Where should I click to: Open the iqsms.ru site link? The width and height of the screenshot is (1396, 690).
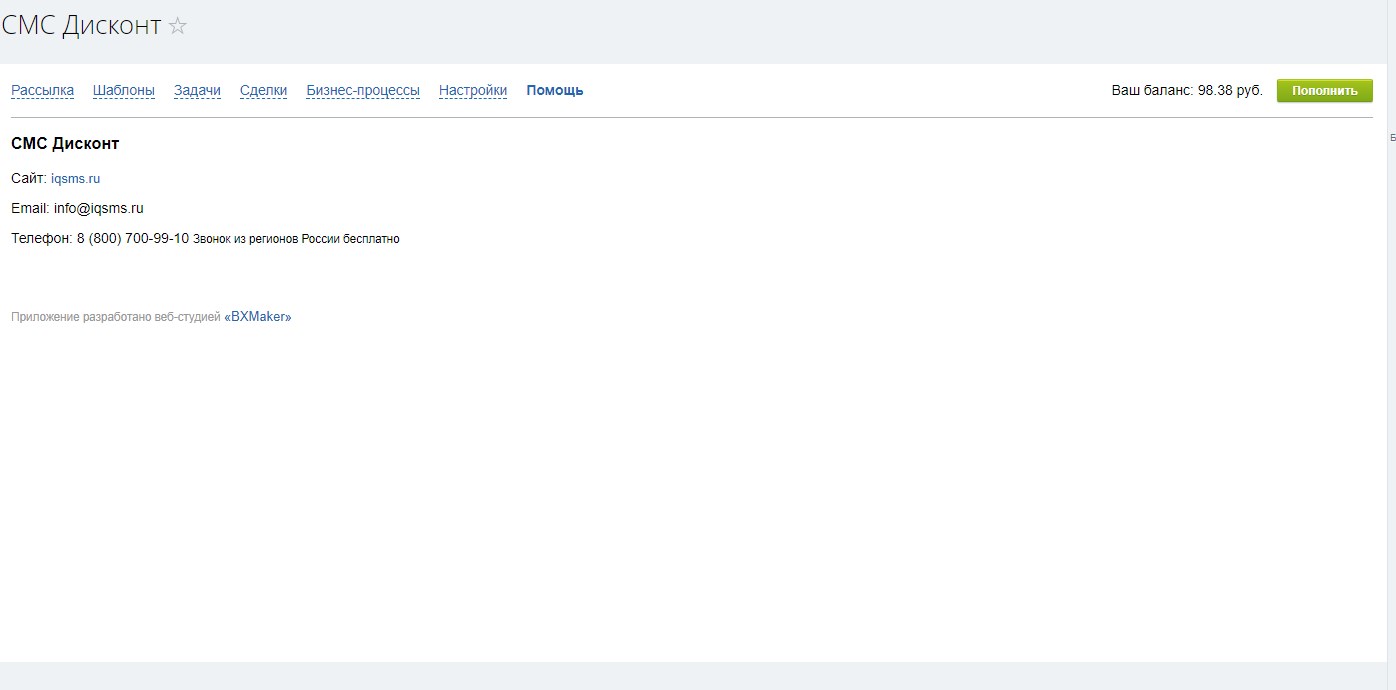click(76, 179)
